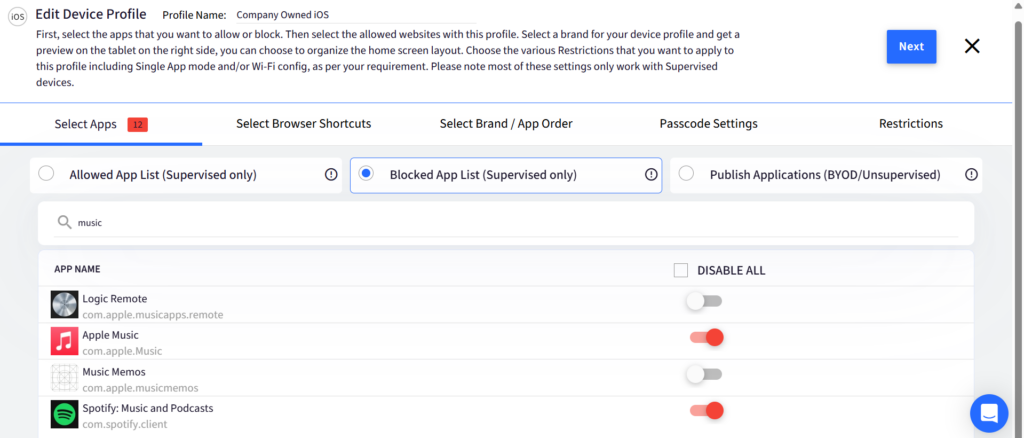
Task: Select Allowed App List radio button
Action: tap(46, 174)
